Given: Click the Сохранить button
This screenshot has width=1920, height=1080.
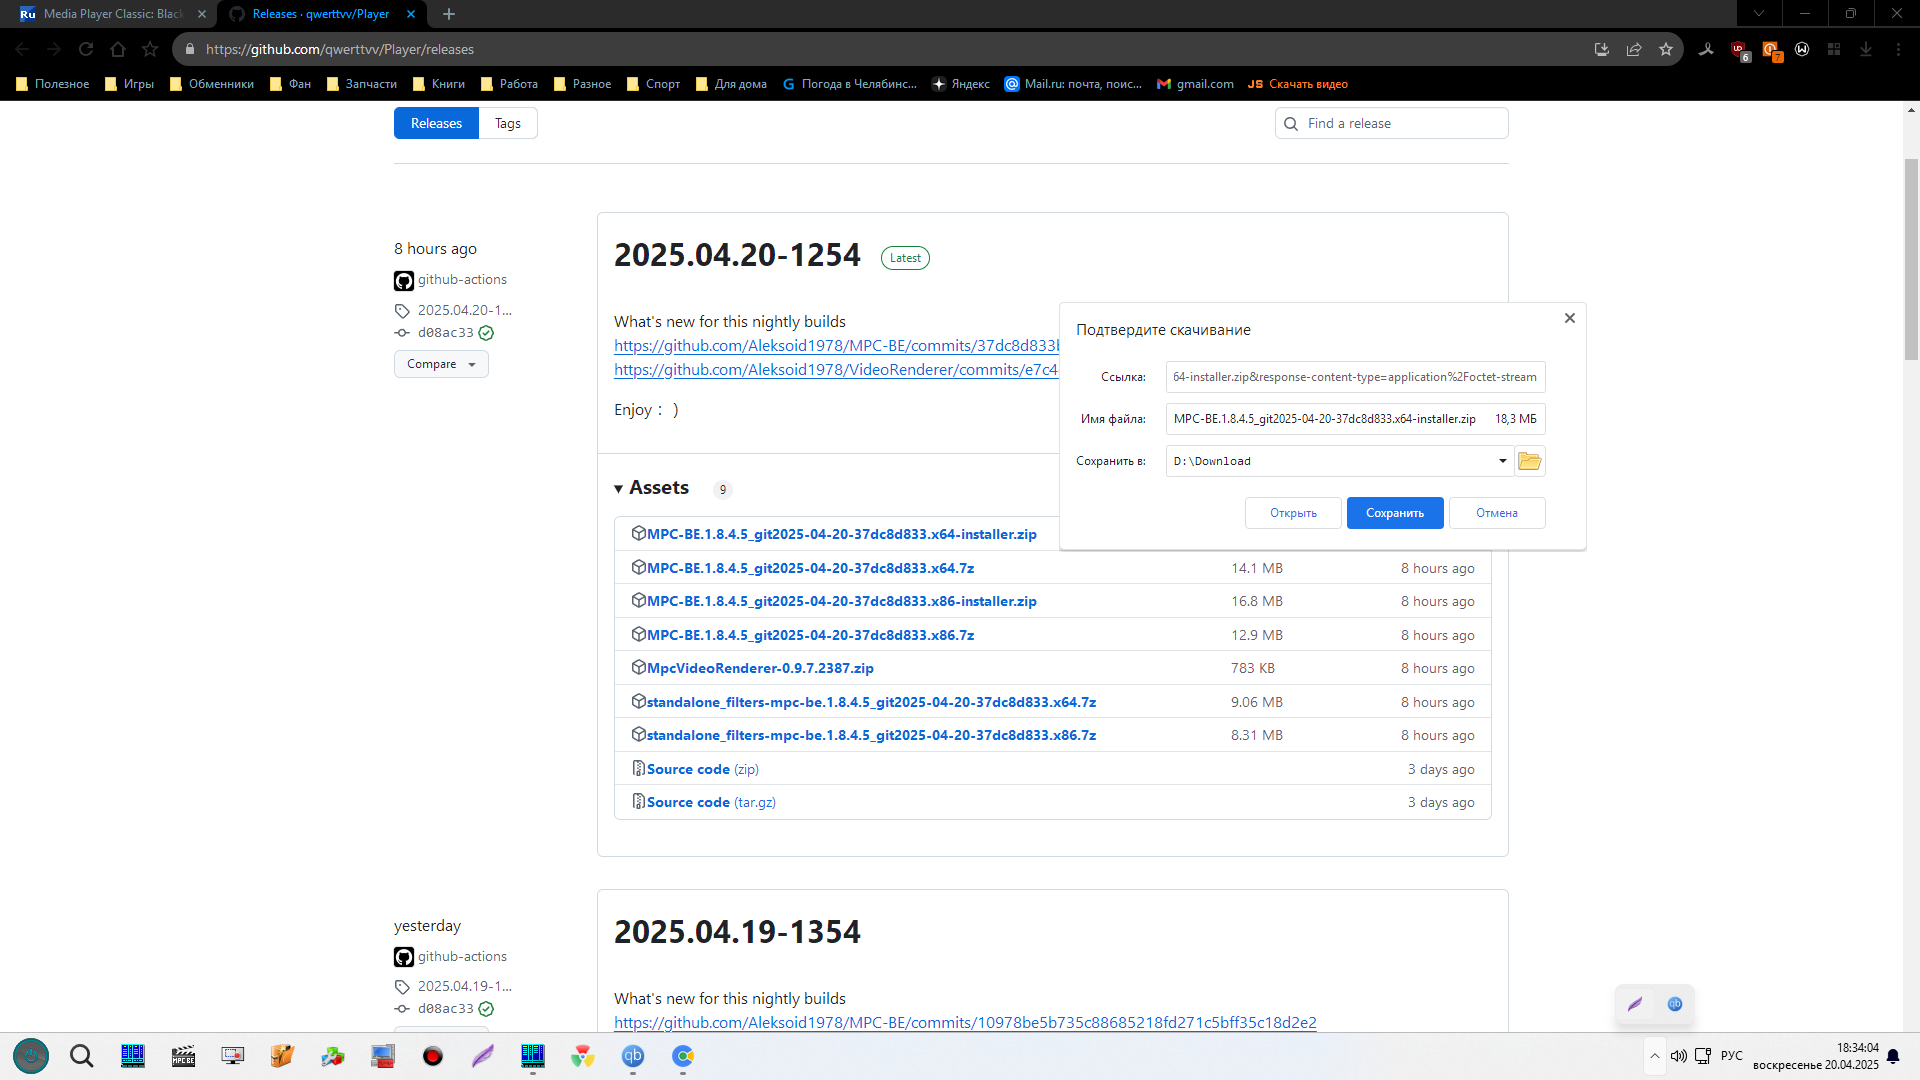Looking at the screenshot, I should click(x=1395, y=513).
